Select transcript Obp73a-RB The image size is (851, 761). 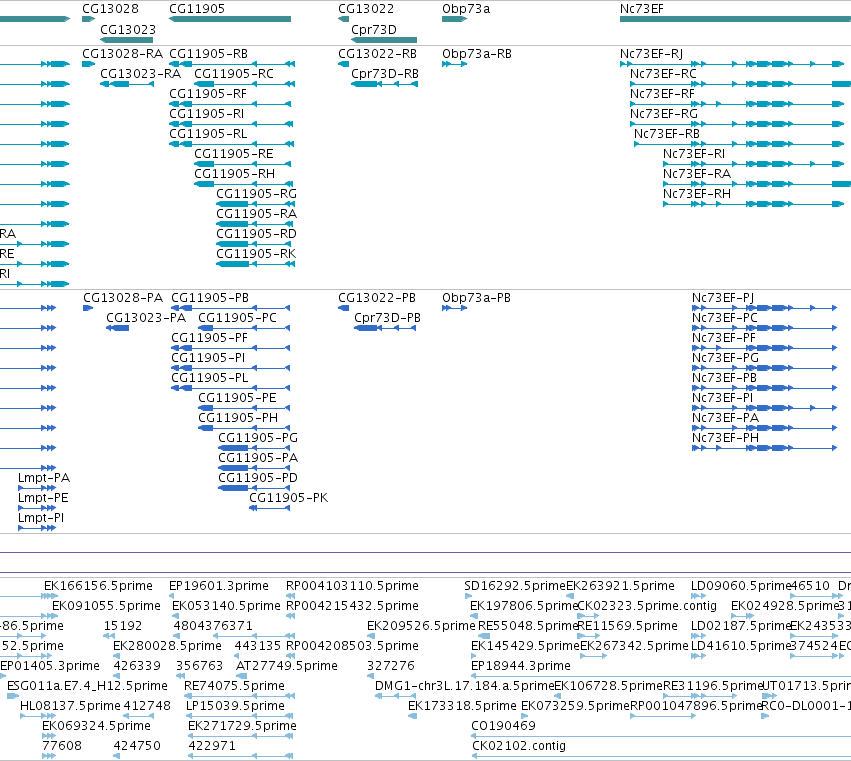[477, 54]
